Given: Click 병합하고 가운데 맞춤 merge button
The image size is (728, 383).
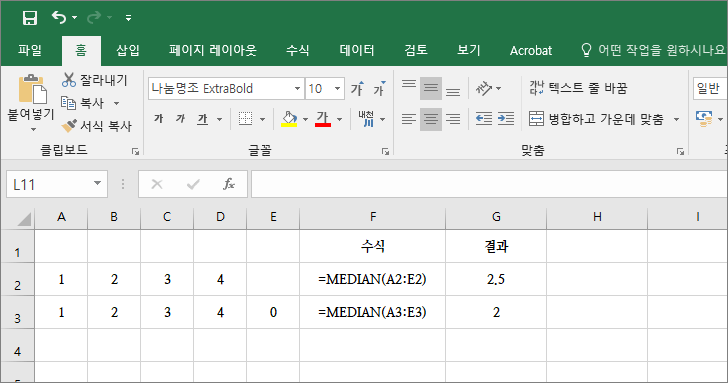Looking at the screenshot, I should tap(597, 119).
